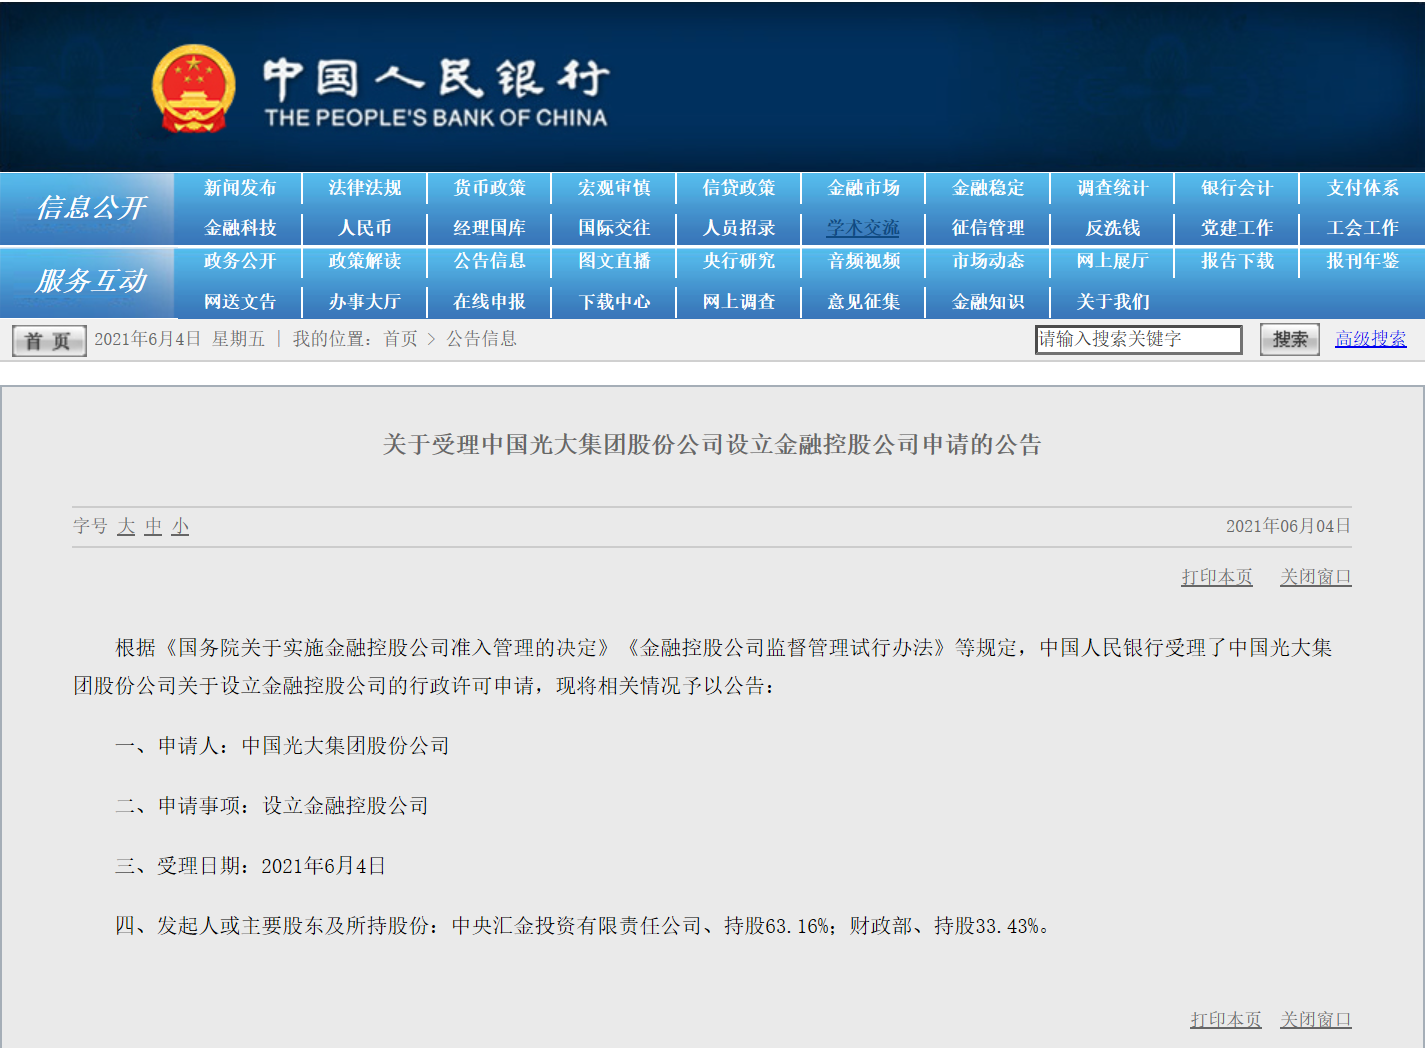The image size is (1427, 1048).
Task: Click the 首页 home button
Action: click(x=49, y=341)
